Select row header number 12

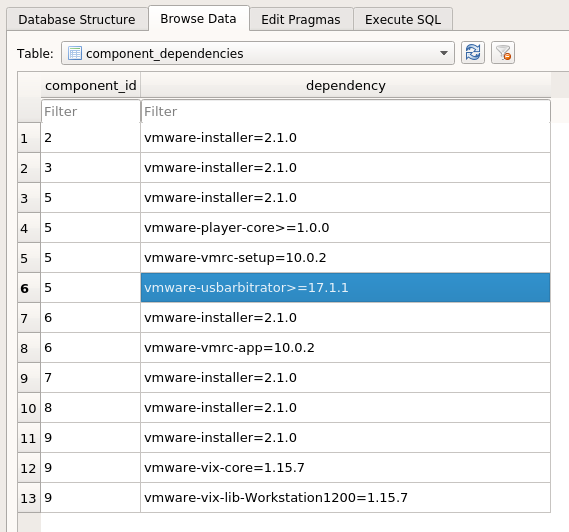point(29,468)
